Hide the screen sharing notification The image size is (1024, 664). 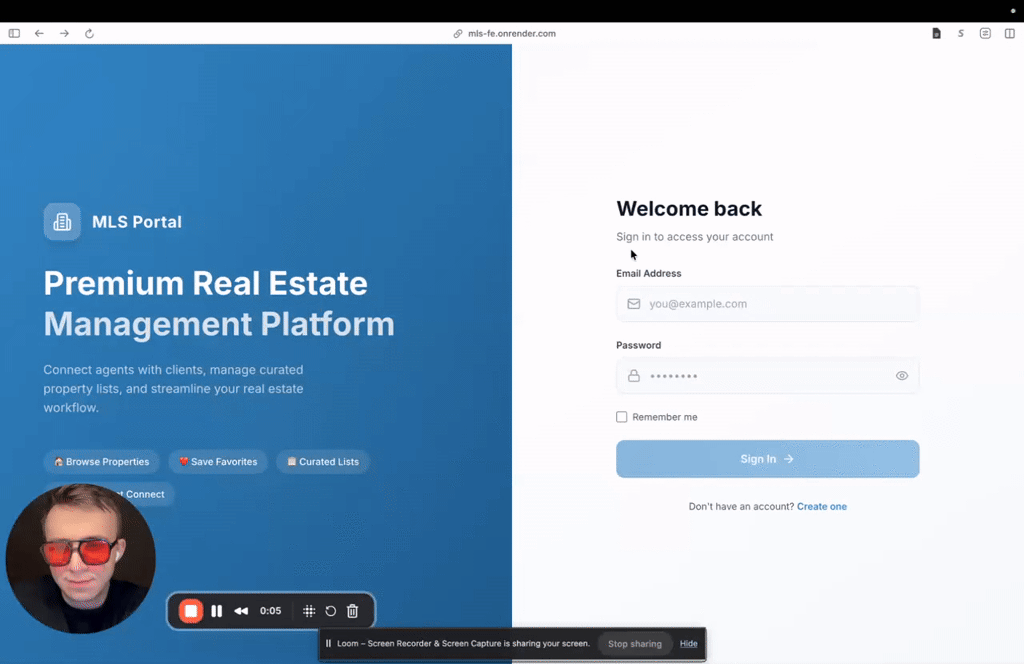tap(688, 643)
